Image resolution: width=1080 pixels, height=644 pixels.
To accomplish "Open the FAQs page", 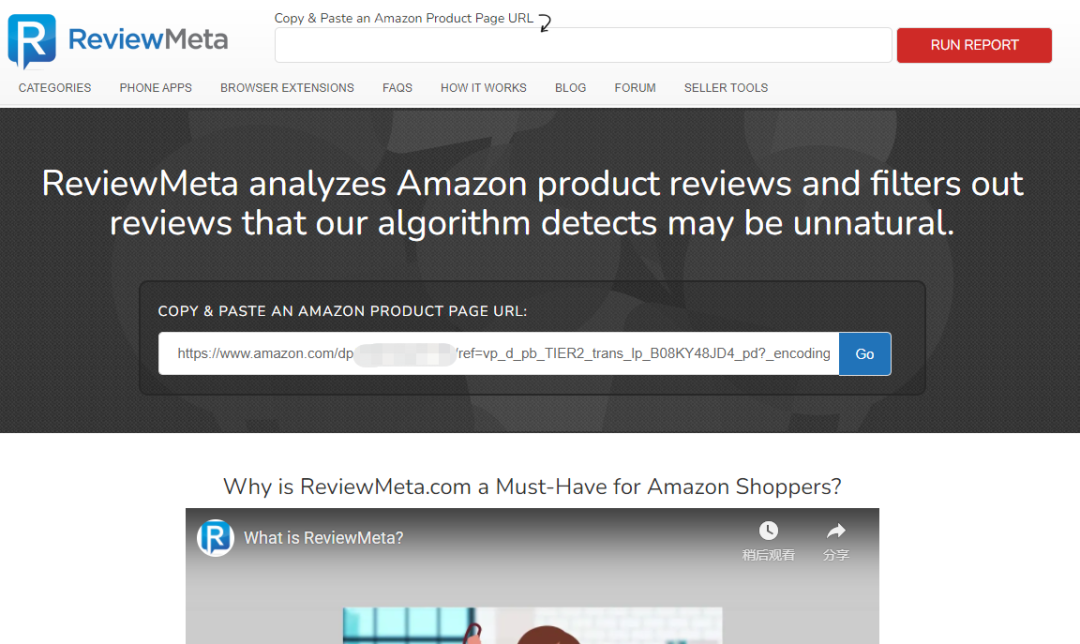I will pyautogui.click(x=397, y=87).
